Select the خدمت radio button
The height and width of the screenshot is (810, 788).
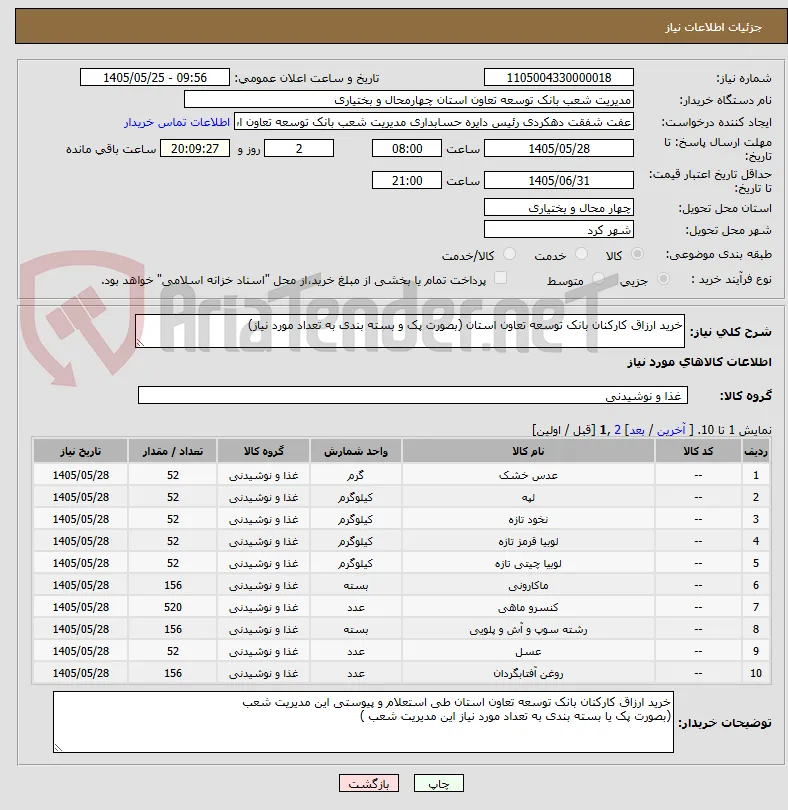[x=581, y=254]
